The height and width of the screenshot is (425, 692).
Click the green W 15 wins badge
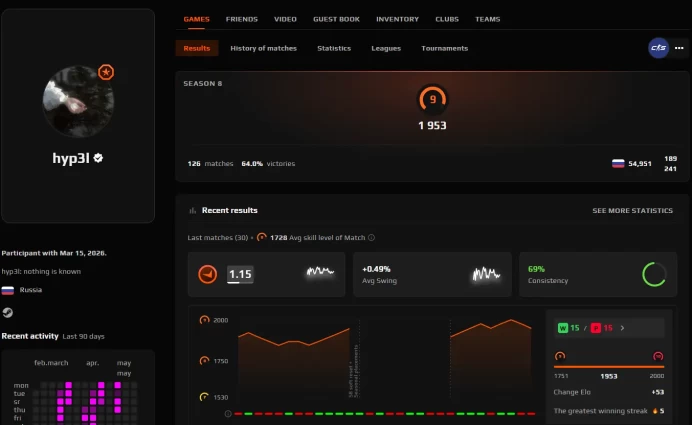[x=568, y=328]
